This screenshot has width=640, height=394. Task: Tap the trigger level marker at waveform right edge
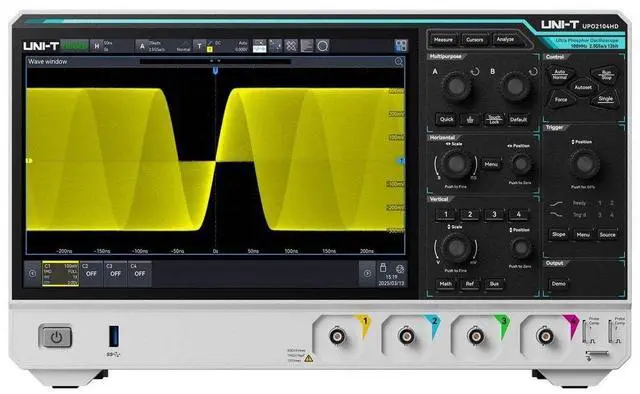401,161
